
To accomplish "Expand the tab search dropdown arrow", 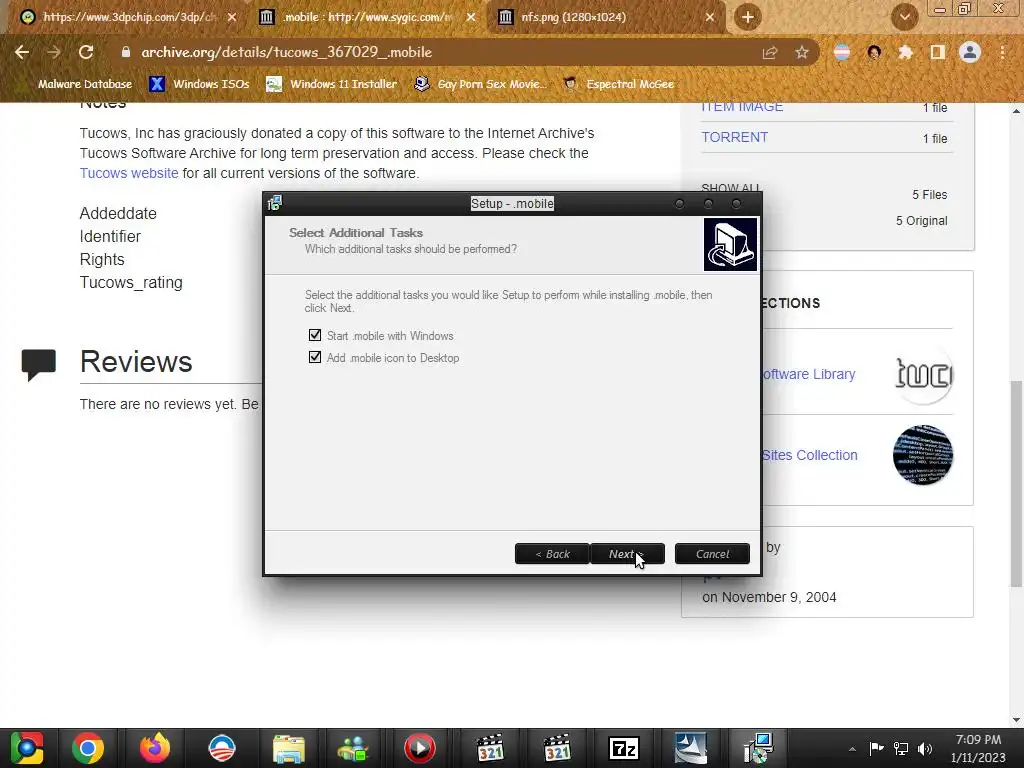I will 904,17.
